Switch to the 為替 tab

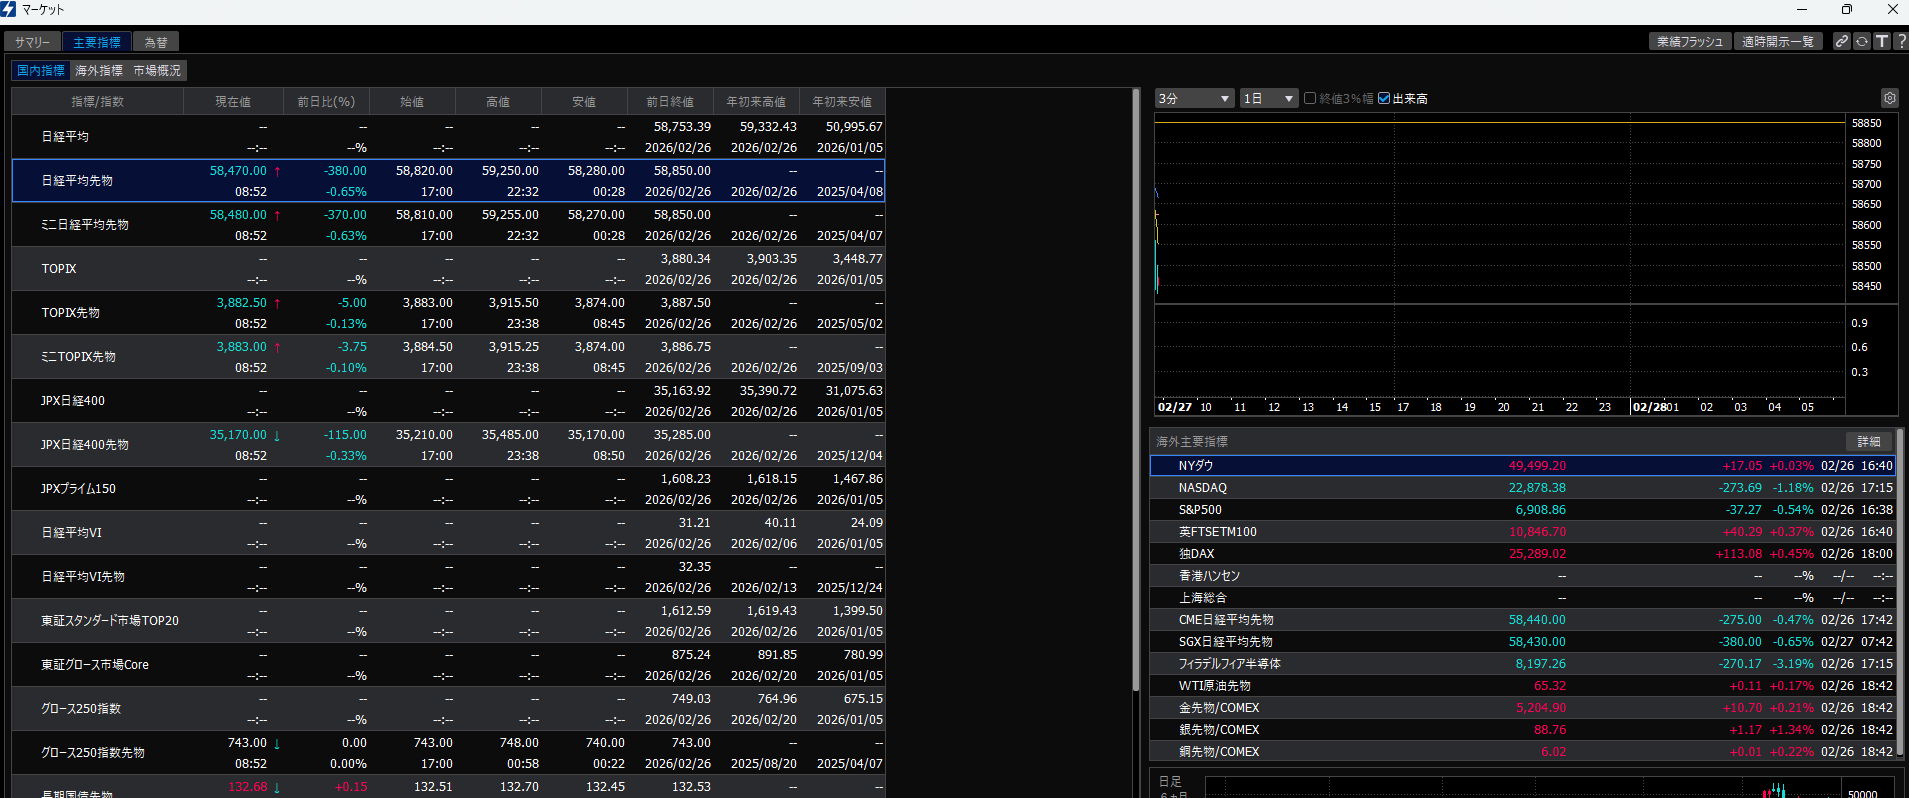click(x=156, y=42)
